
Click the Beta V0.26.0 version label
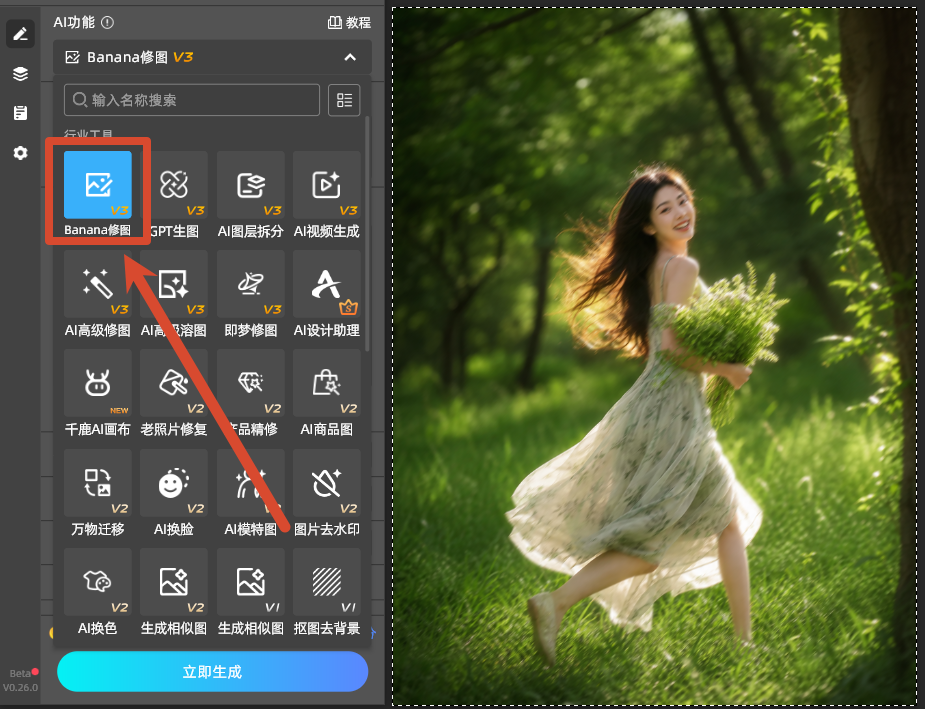[20, 680]
